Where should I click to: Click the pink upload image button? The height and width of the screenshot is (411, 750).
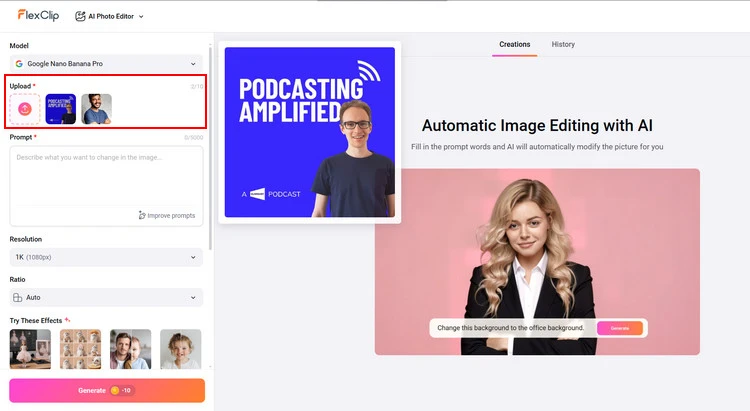tap(25, 109)
